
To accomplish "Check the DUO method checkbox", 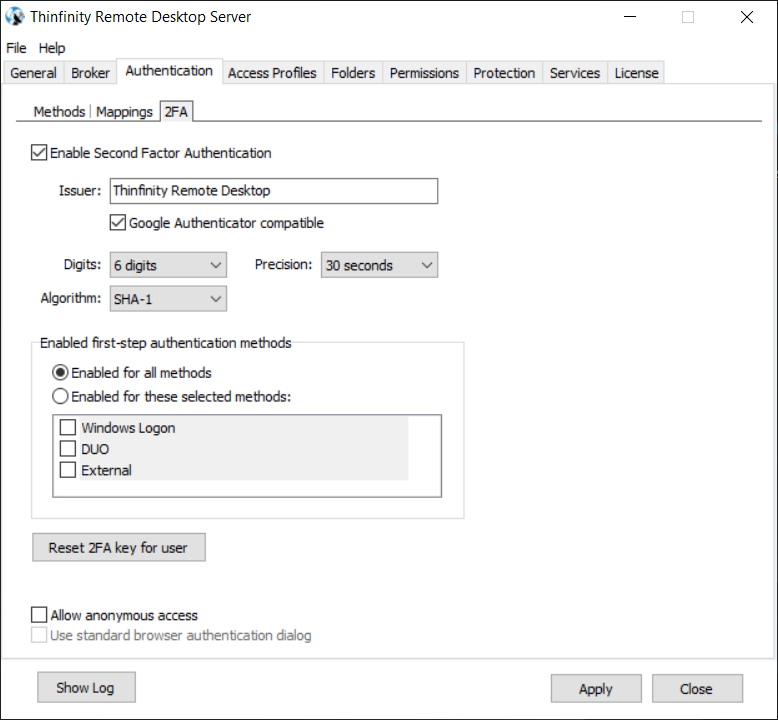I will click(67, 449).
